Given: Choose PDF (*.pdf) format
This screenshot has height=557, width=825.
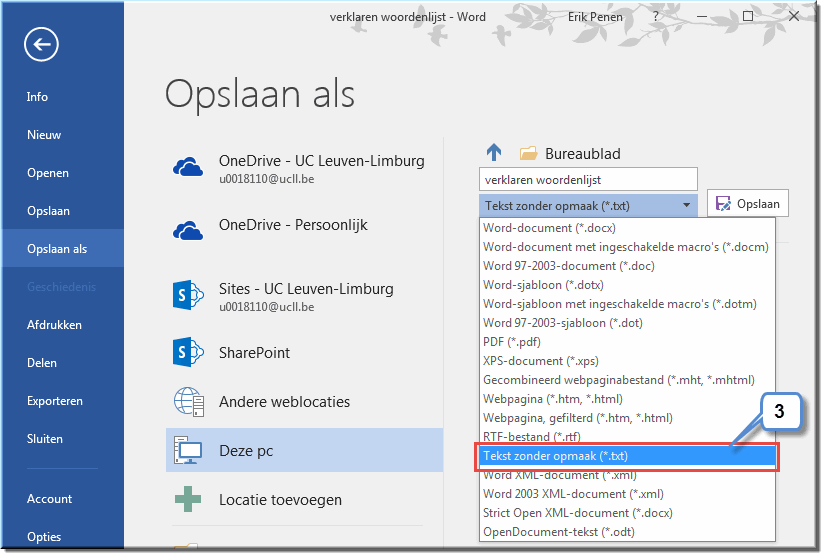Looking at the screenshot, I should (x=627, y=342).
